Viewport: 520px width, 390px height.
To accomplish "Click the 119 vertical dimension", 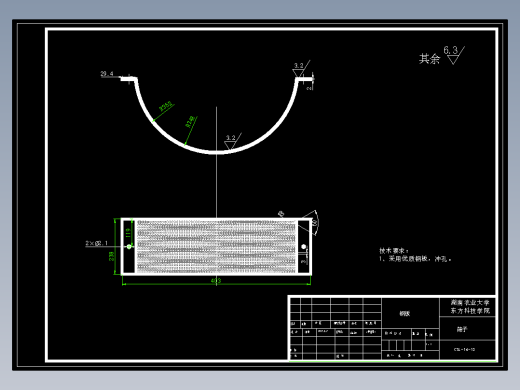I will (128, 232).
